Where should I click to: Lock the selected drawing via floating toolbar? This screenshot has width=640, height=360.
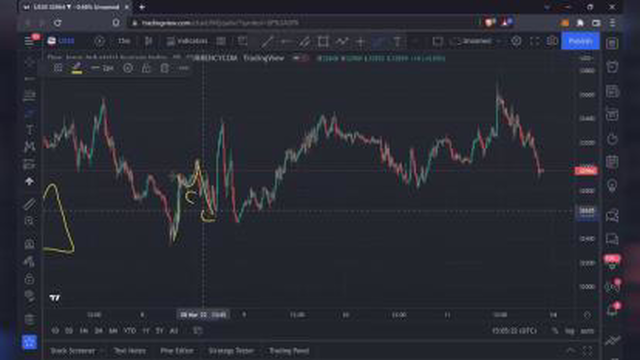[x=146, y=68]
